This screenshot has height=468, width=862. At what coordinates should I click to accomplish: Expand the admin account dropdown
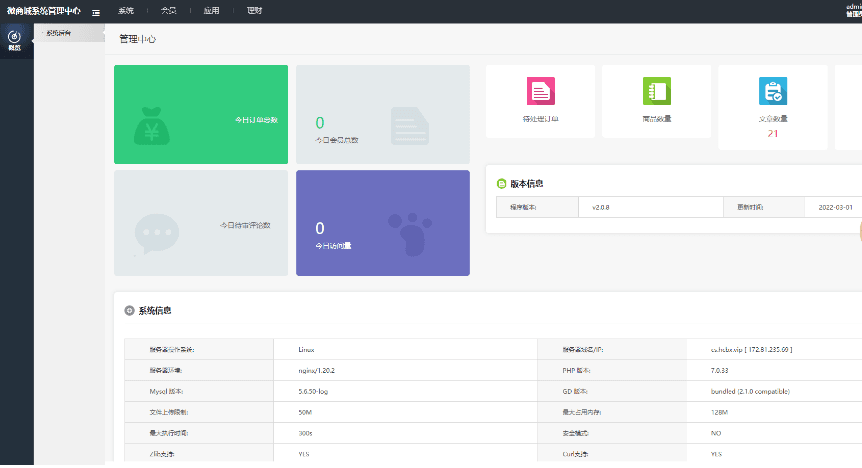pyautogui.click(x=852, y=11)
